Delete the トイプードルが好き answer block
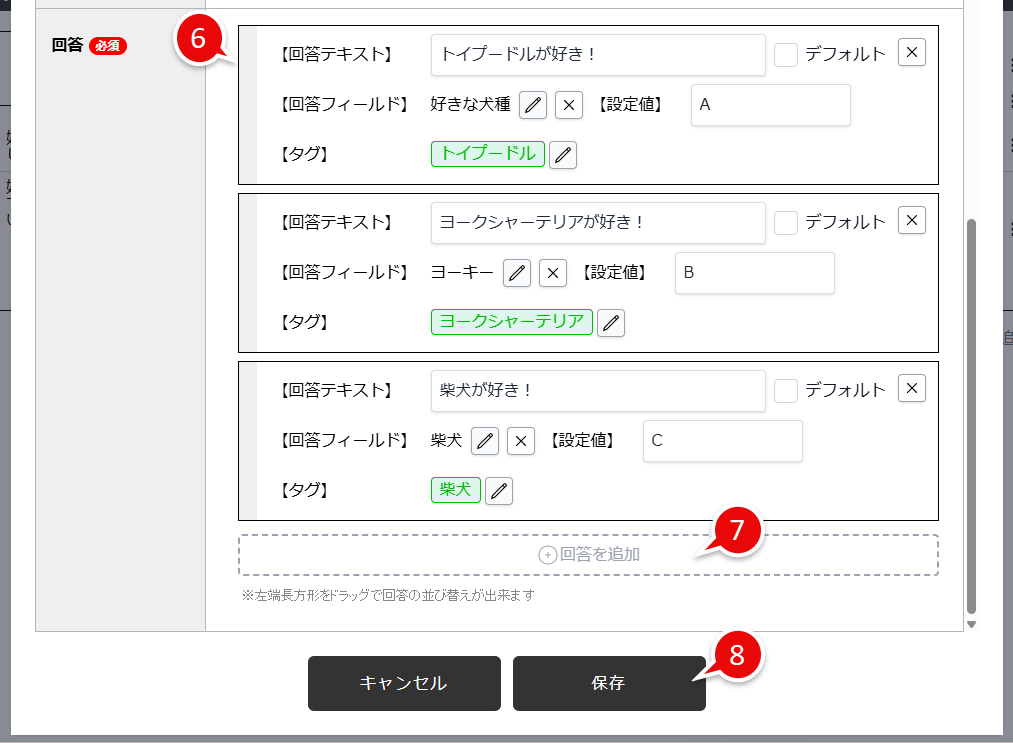Screen dimensions: 1013x743 click(x=910, y=52)
